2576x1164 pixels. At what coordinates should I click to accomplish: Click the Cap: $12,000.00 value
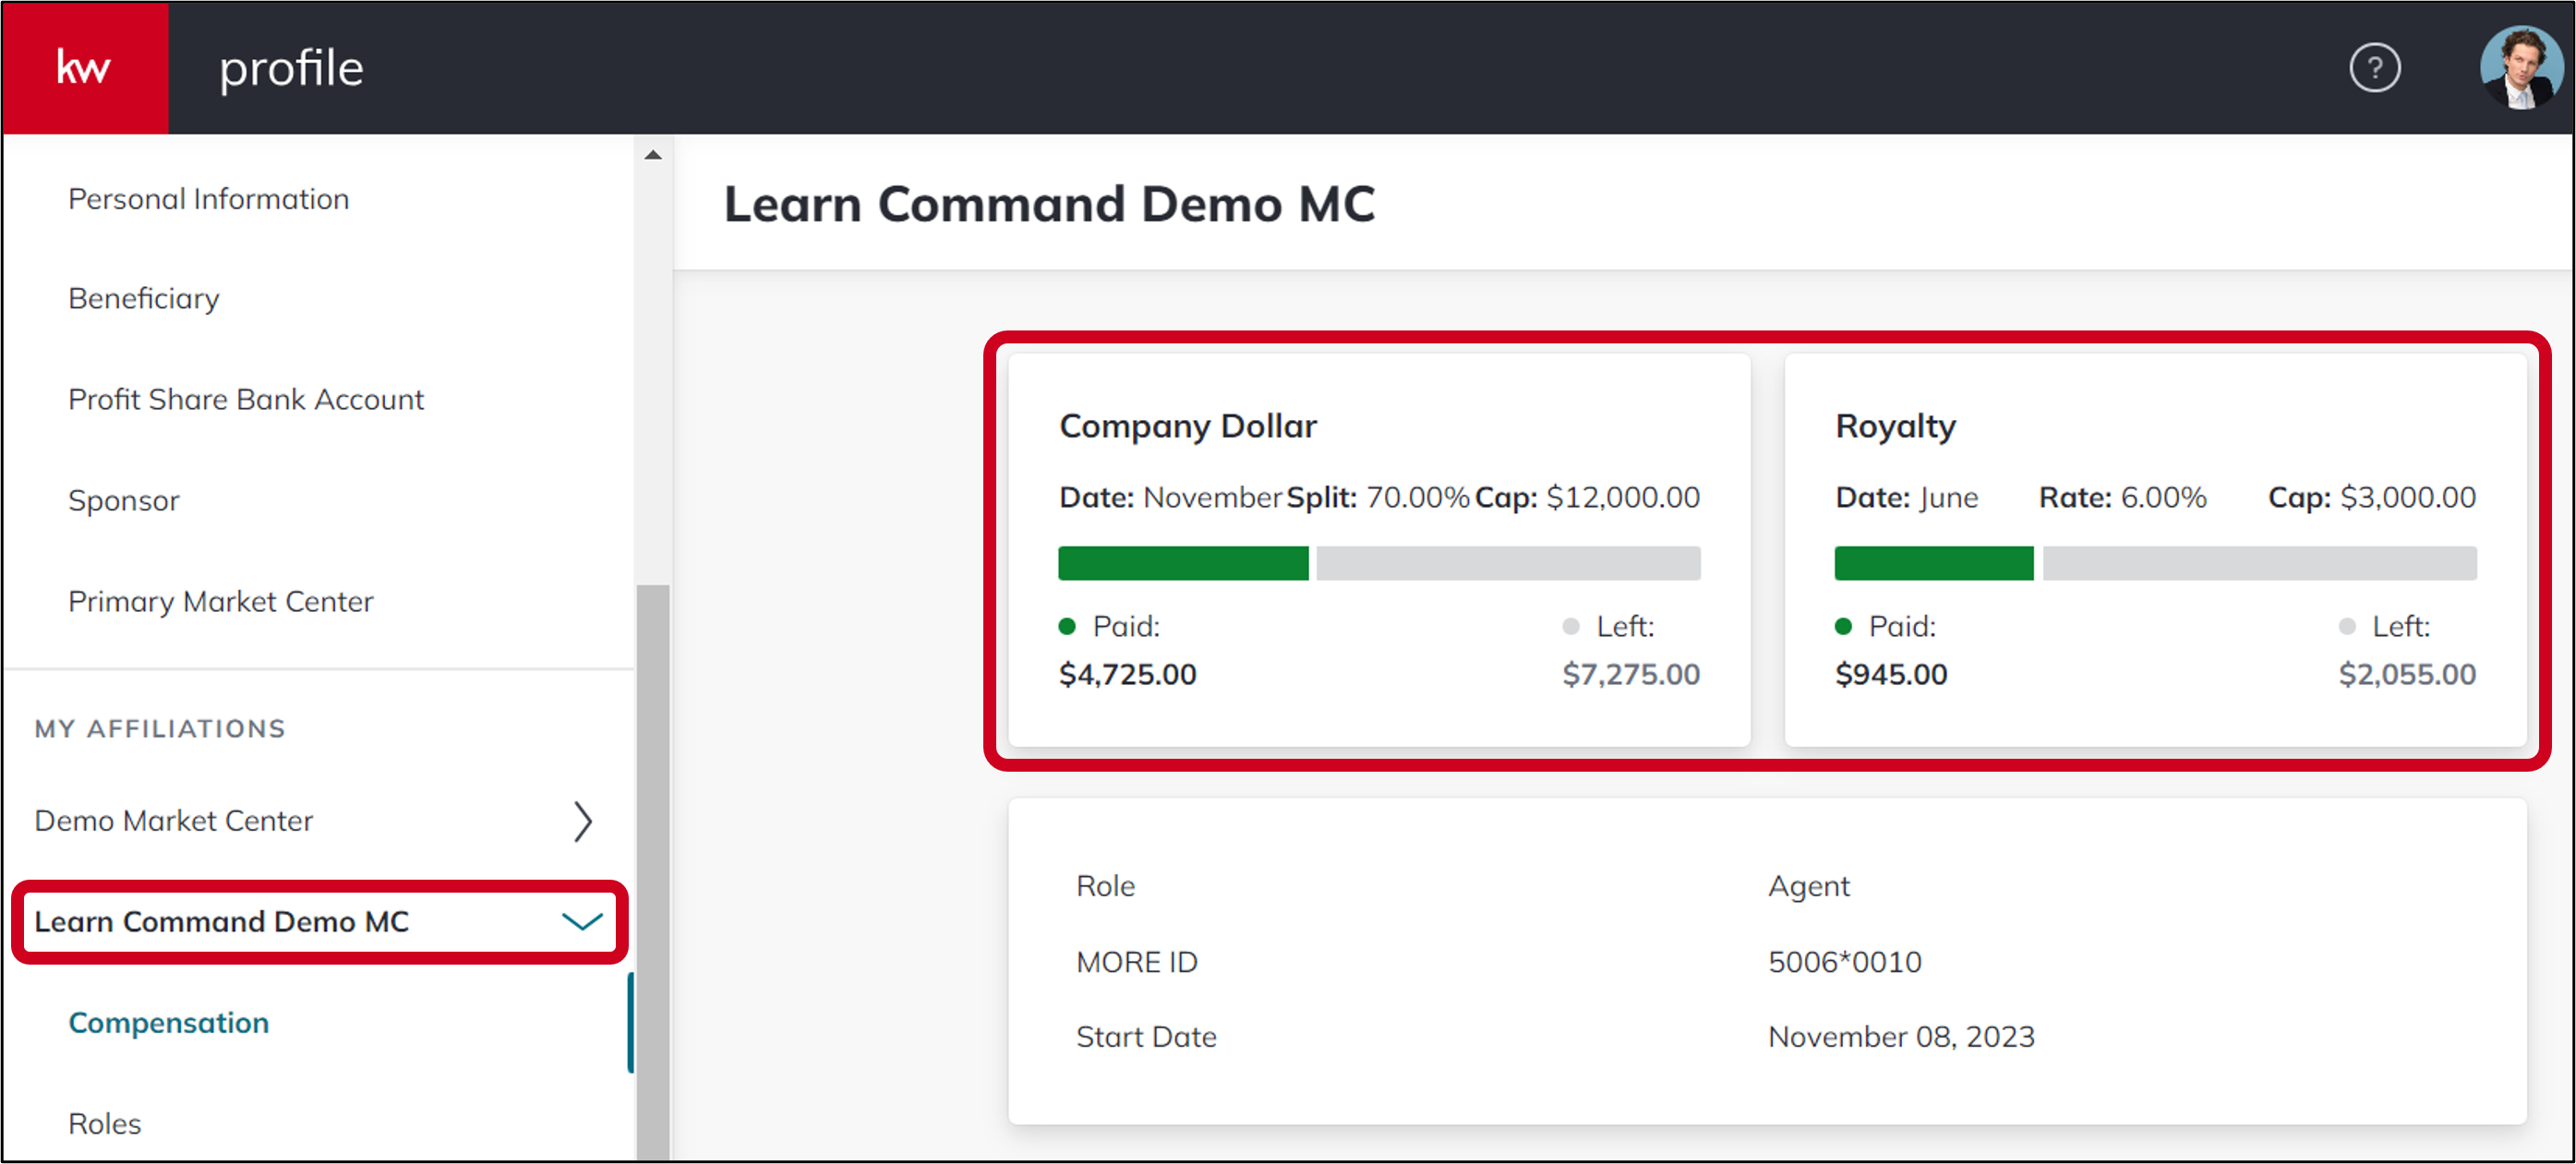point(1588,497)
